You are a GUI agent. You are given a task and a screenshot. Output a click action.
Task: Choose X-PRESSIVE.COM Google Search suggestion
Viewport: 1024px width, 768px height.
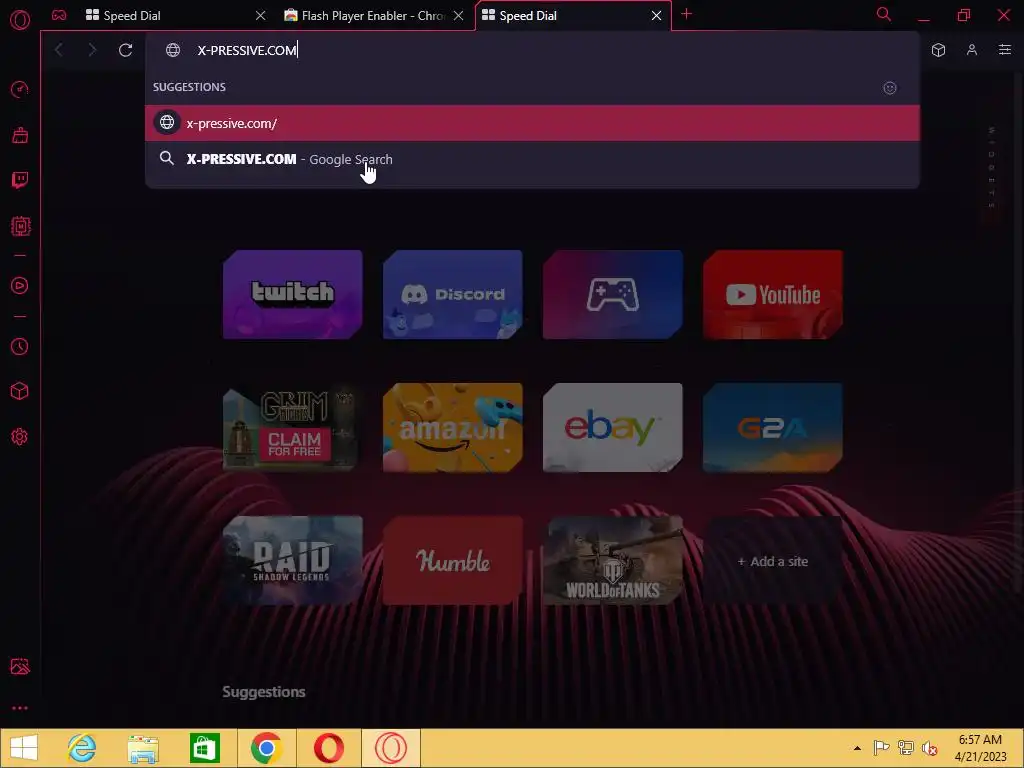pos(532,159)
